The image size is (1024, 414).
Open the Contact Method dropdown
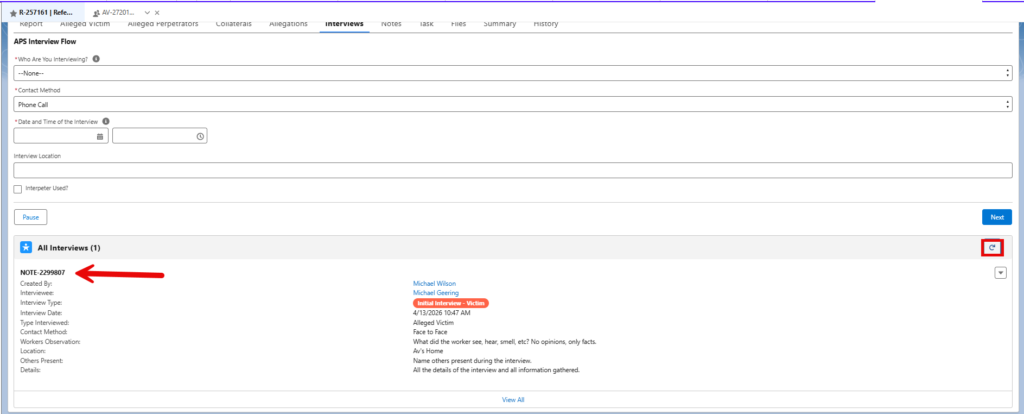513,104
